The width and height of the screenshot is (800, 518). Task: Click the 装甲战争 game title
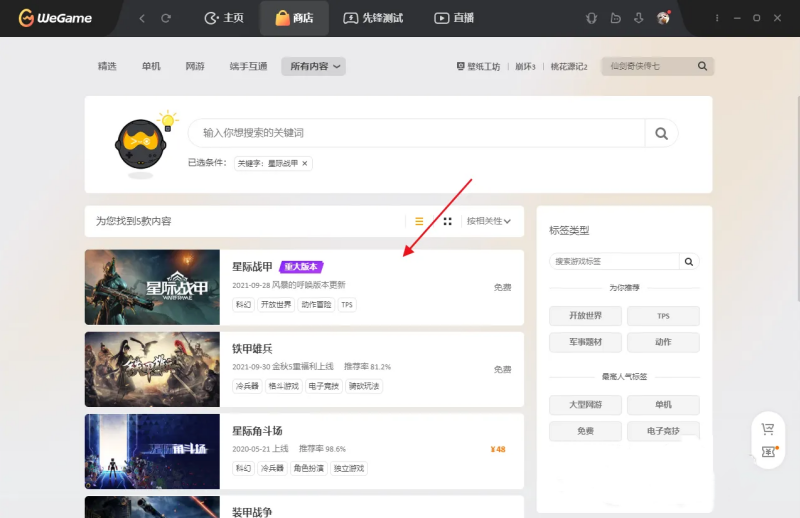252,512
